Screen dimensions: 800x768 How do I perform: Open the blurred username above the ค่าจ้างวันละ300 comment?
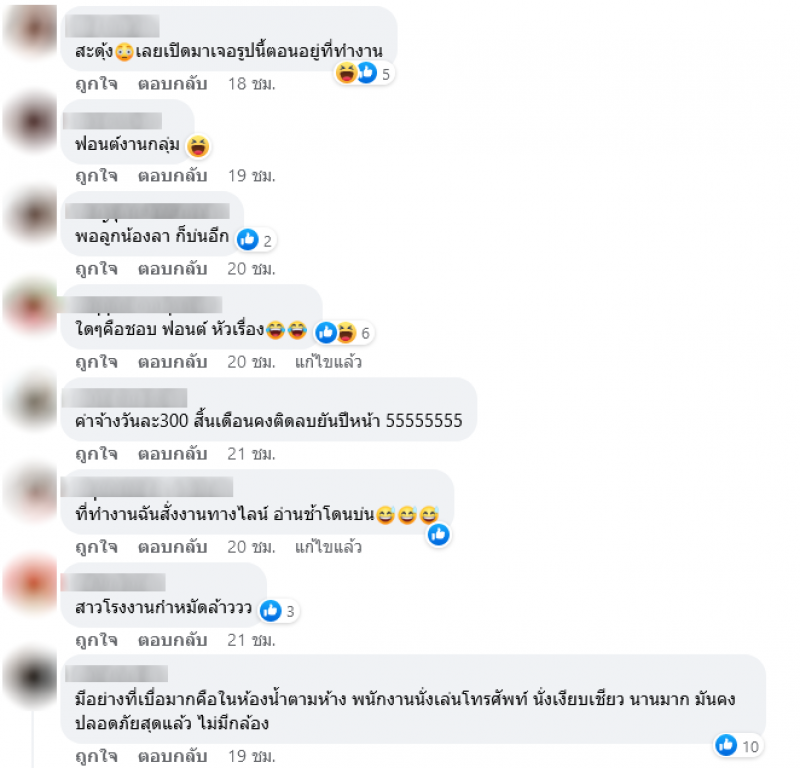125,398
